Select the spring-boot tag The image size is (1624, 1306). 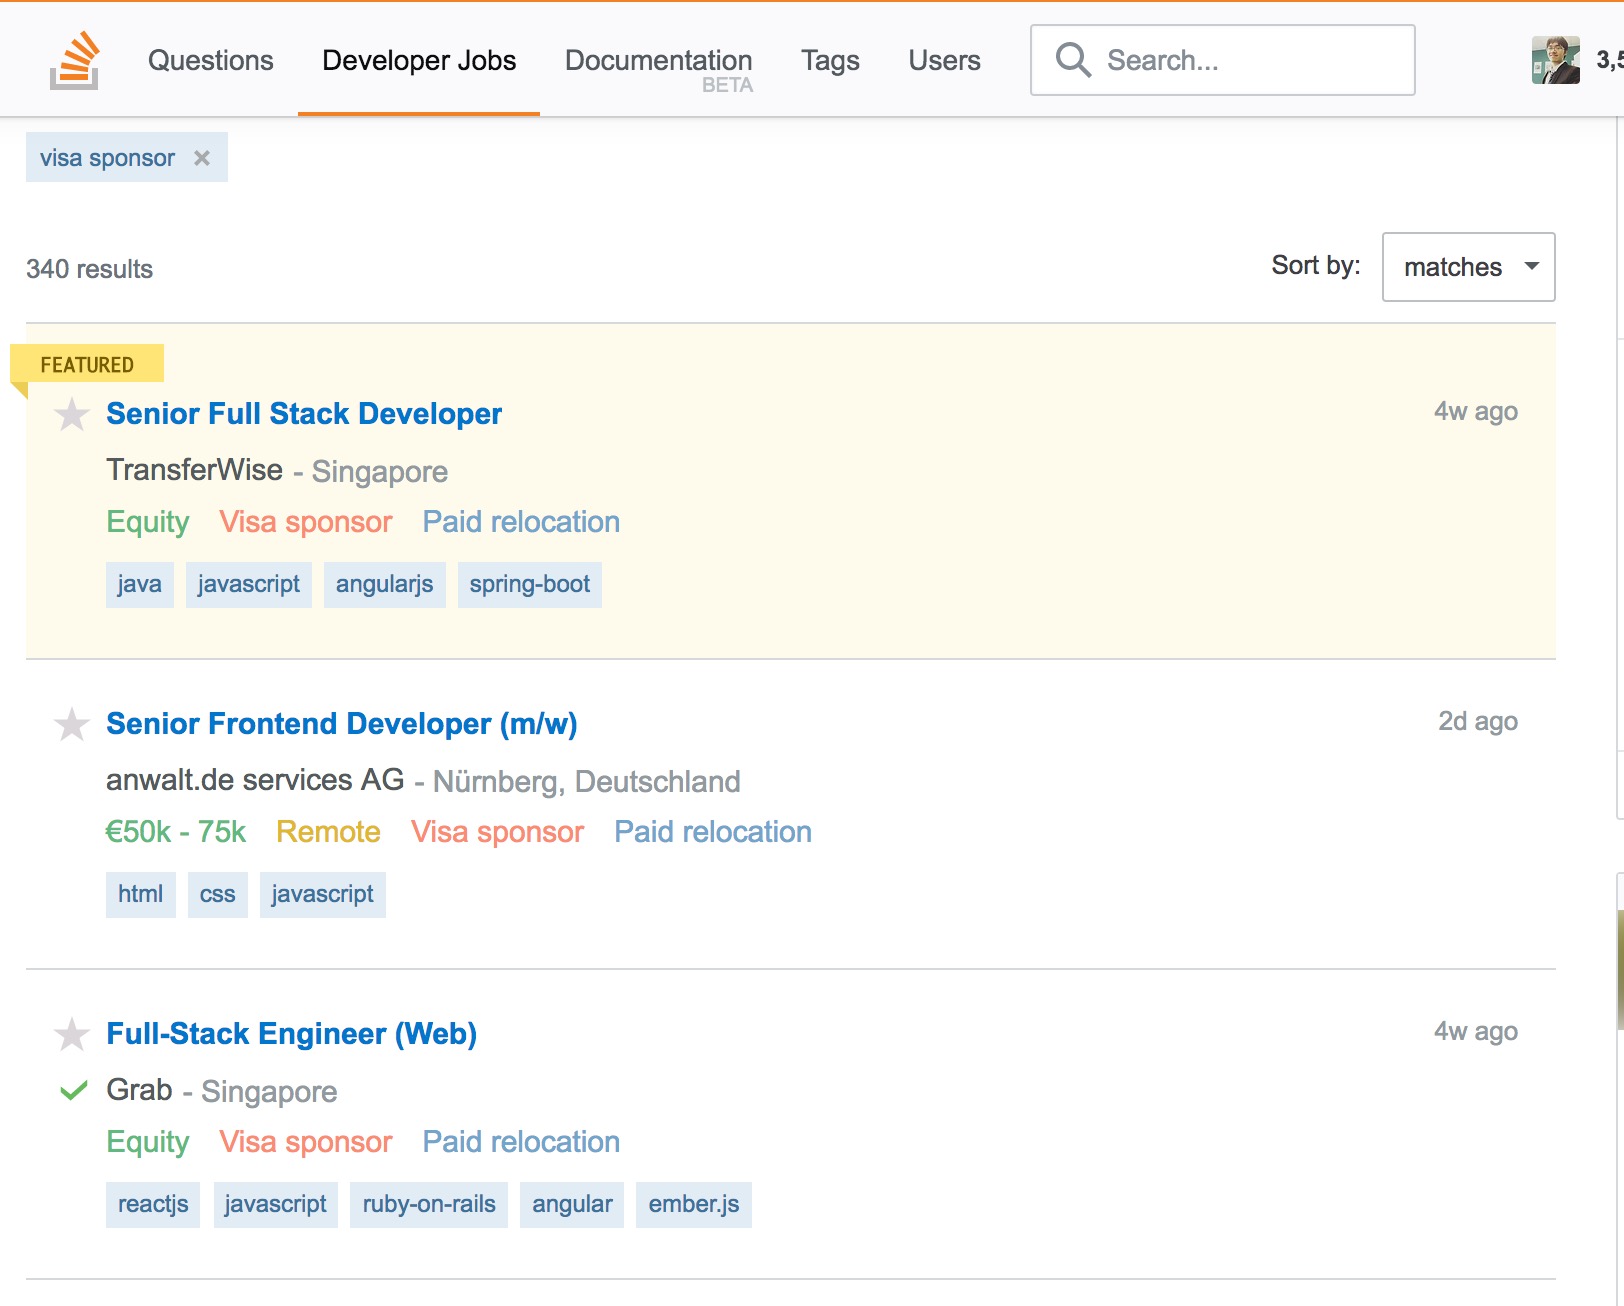[x=529, y=585]
